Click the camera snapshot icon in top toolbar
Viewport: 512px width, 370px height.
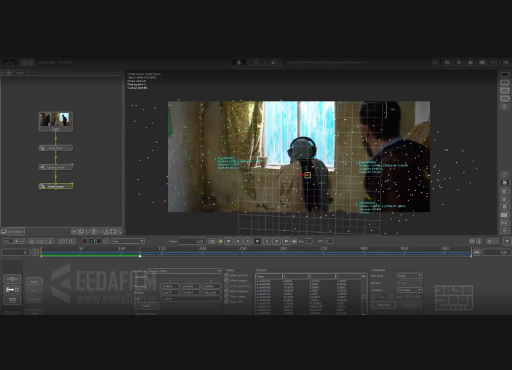[470, 62]
